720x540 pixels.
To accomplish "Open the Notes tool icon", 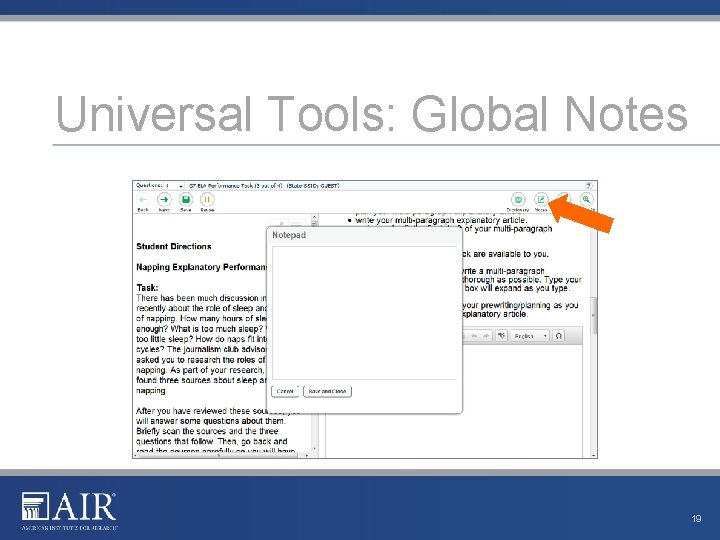I will pyautogui.click(x=541, y=200).
